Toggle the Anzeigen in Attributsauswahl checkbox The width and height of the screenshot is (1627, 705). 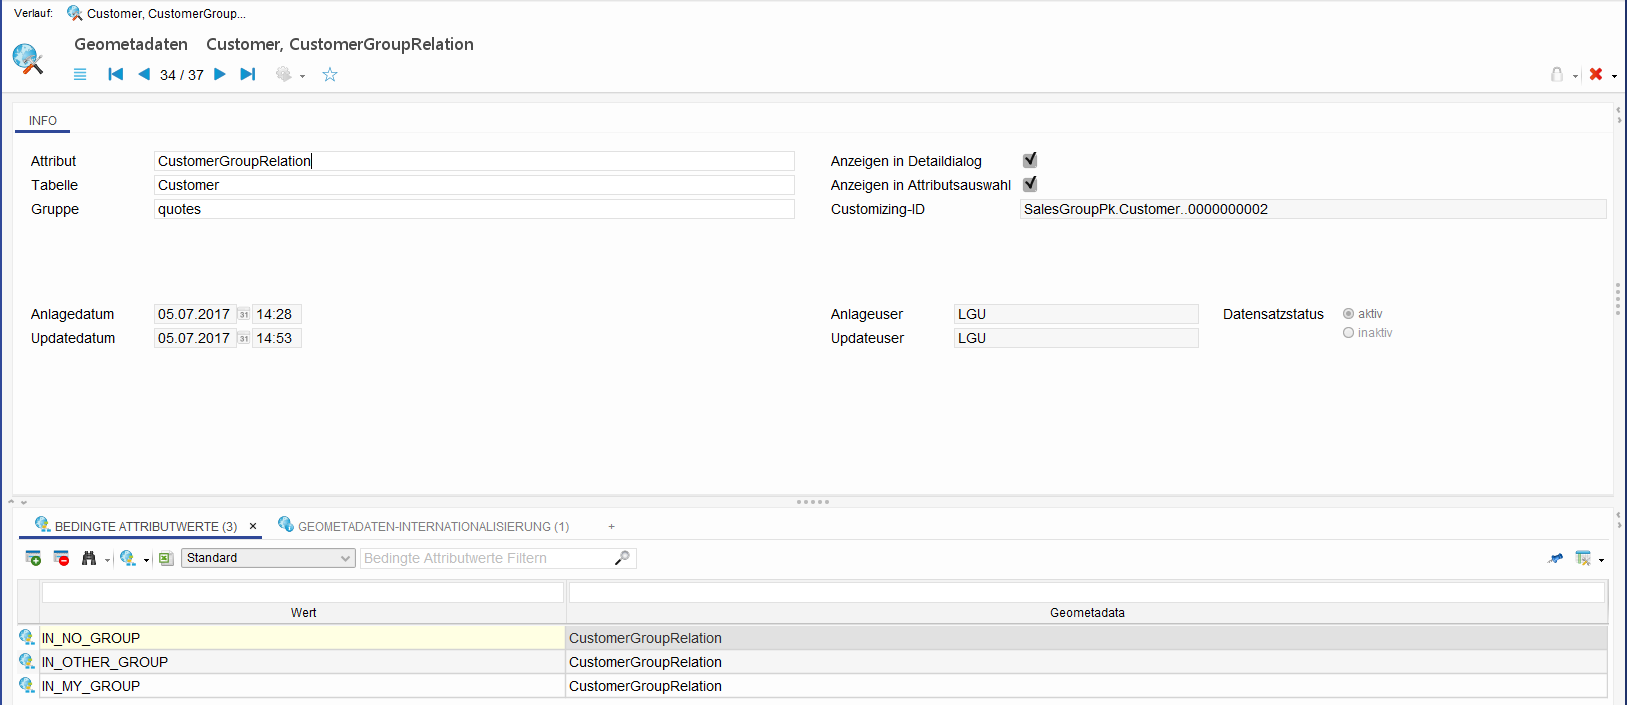click(x=1030, y=184)
